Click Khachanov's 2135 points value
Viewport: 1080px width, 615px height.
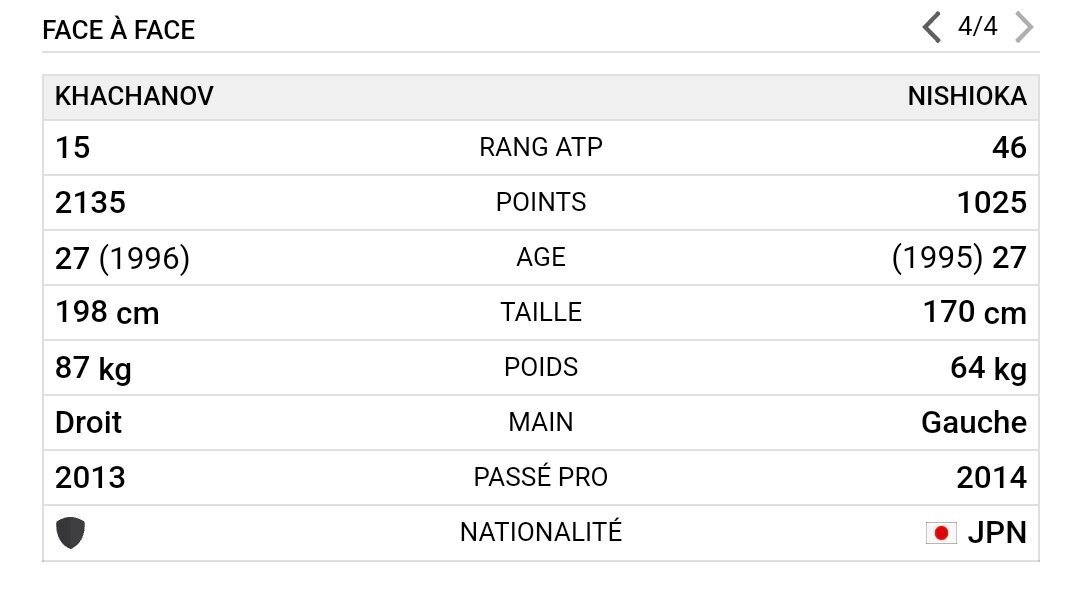(x=90, y=203)
